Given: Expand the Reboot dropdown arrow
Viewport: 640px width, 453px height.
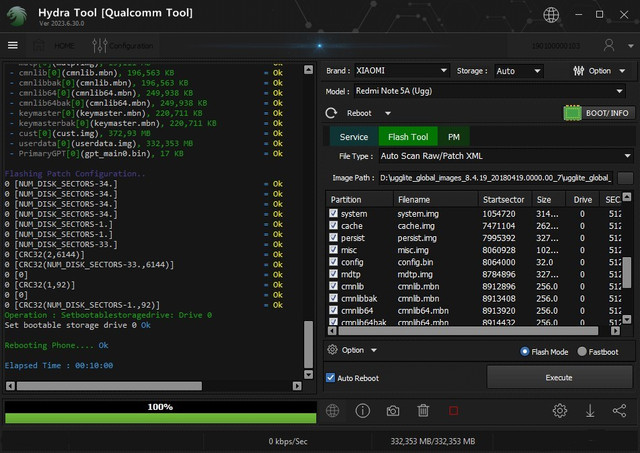Looking at the screenshot, I should (388, 113).
